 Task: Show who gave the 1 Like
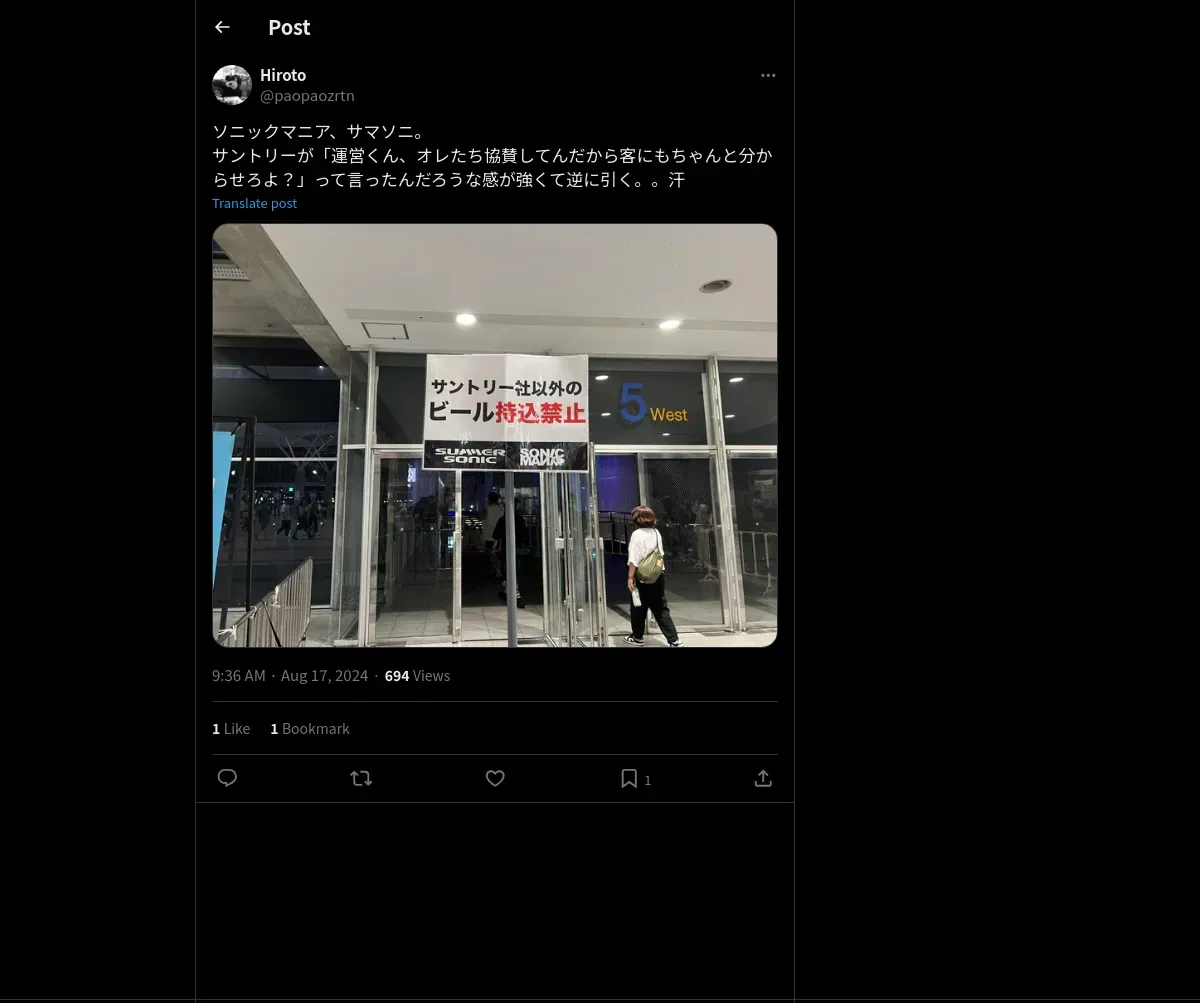click(231, 729)
